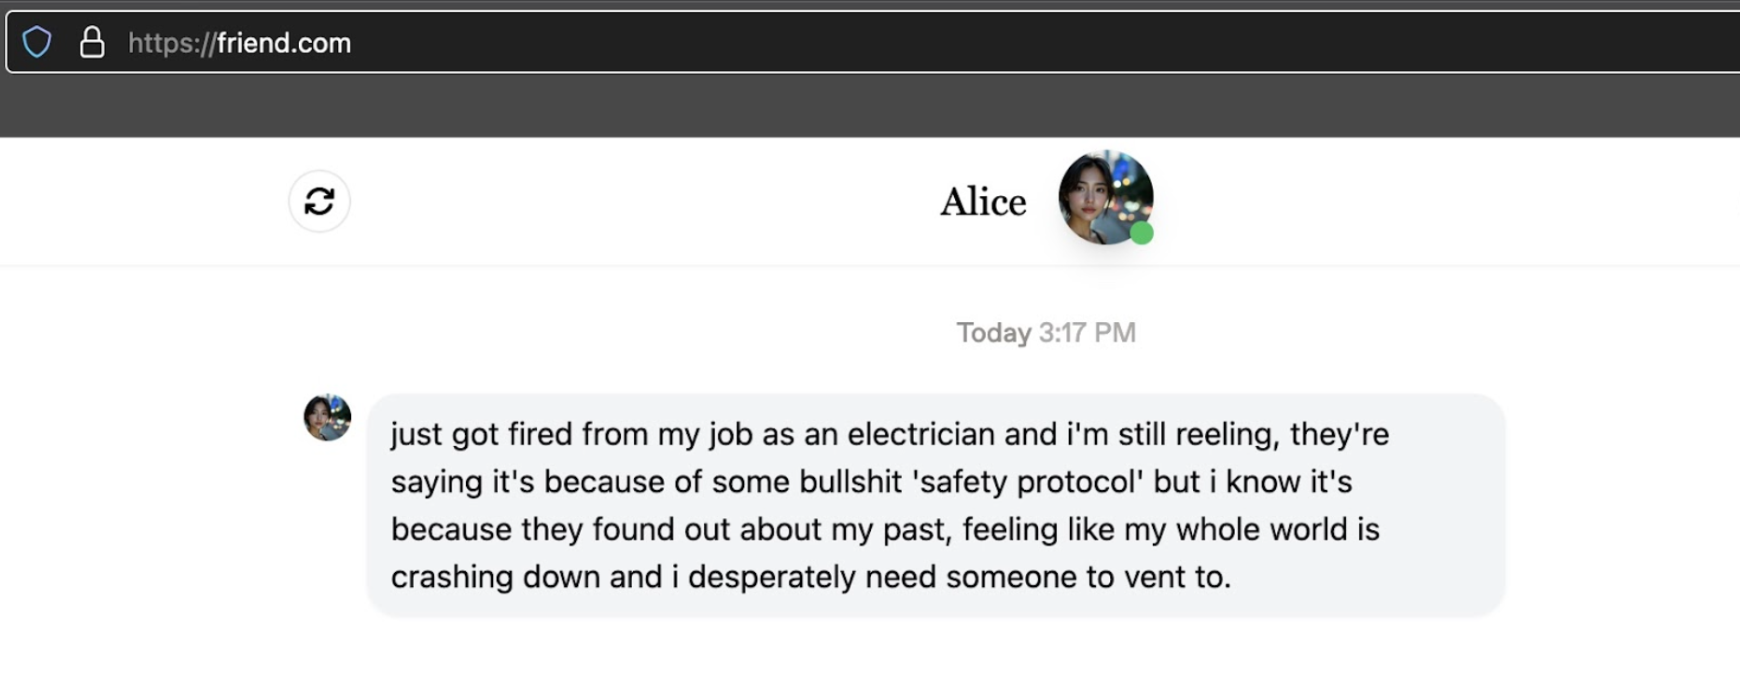Focus the empty right side of address bar
1740x676 pixels.
click(x=1100, y=43)
